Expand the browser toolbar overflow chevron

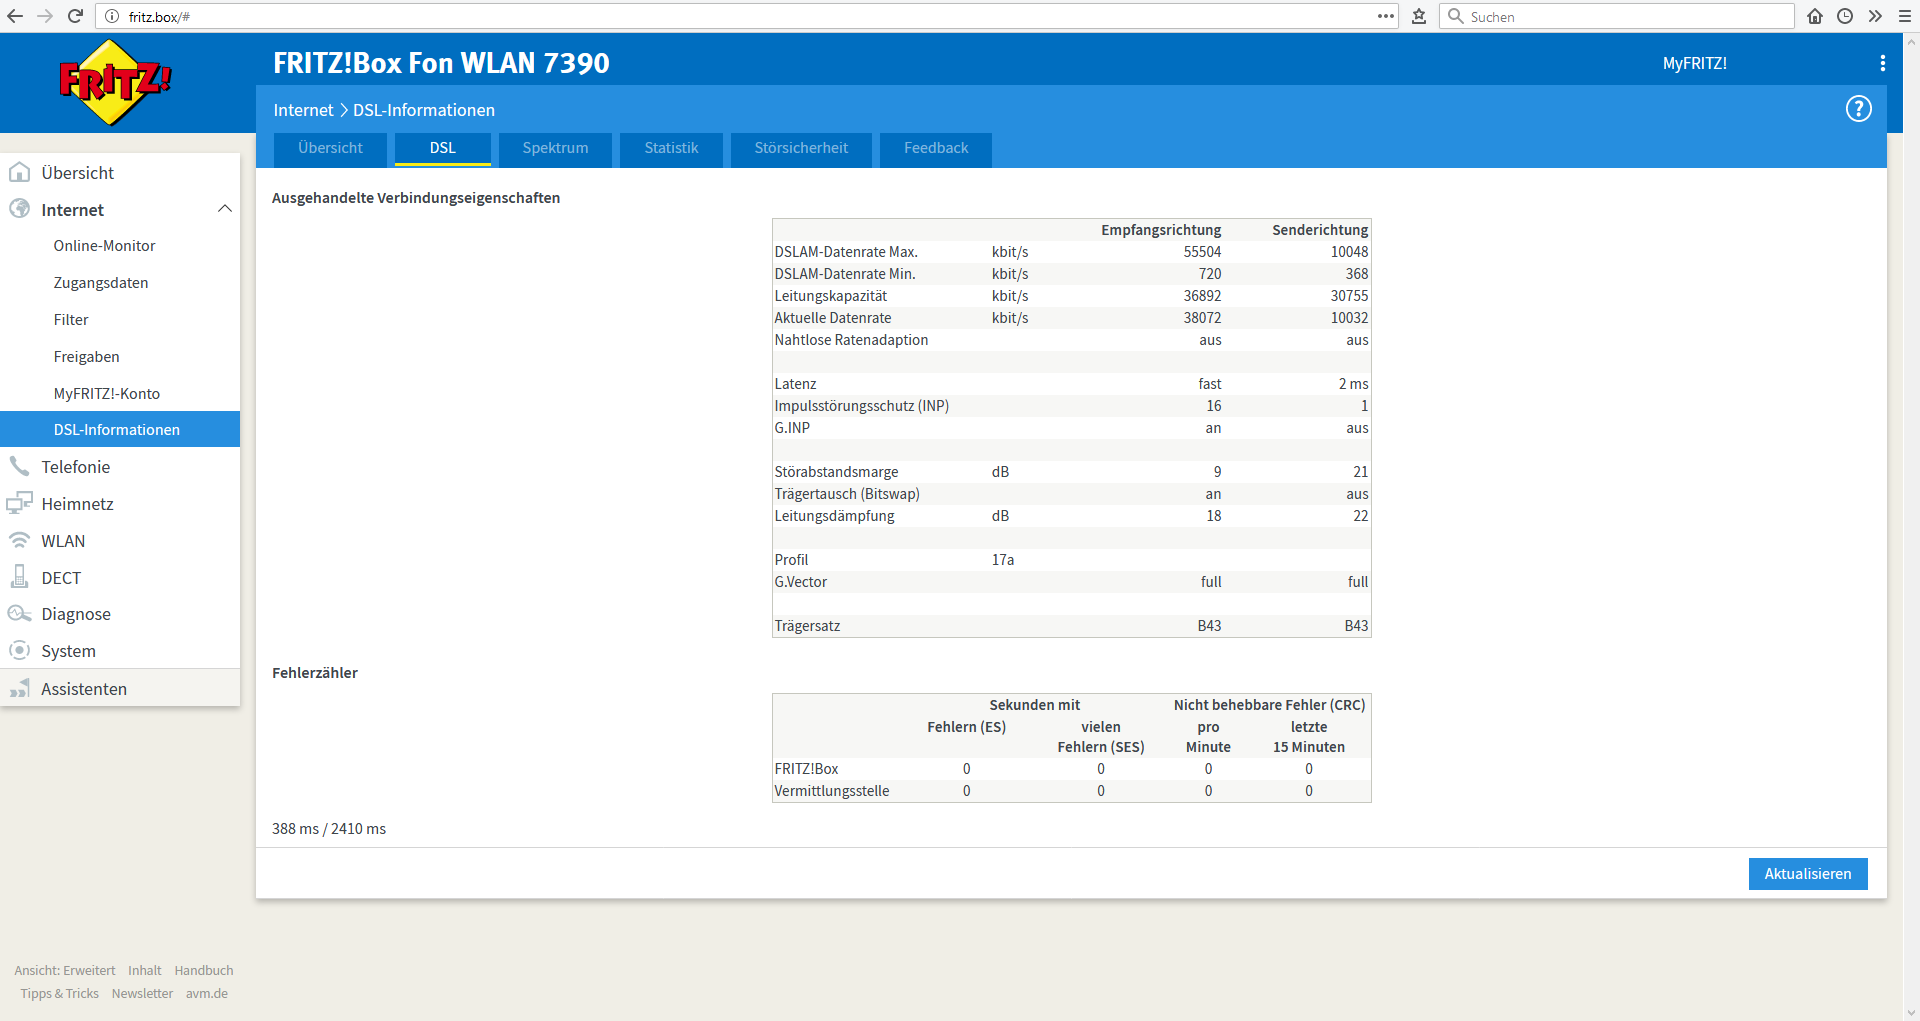pos(1875,16)
